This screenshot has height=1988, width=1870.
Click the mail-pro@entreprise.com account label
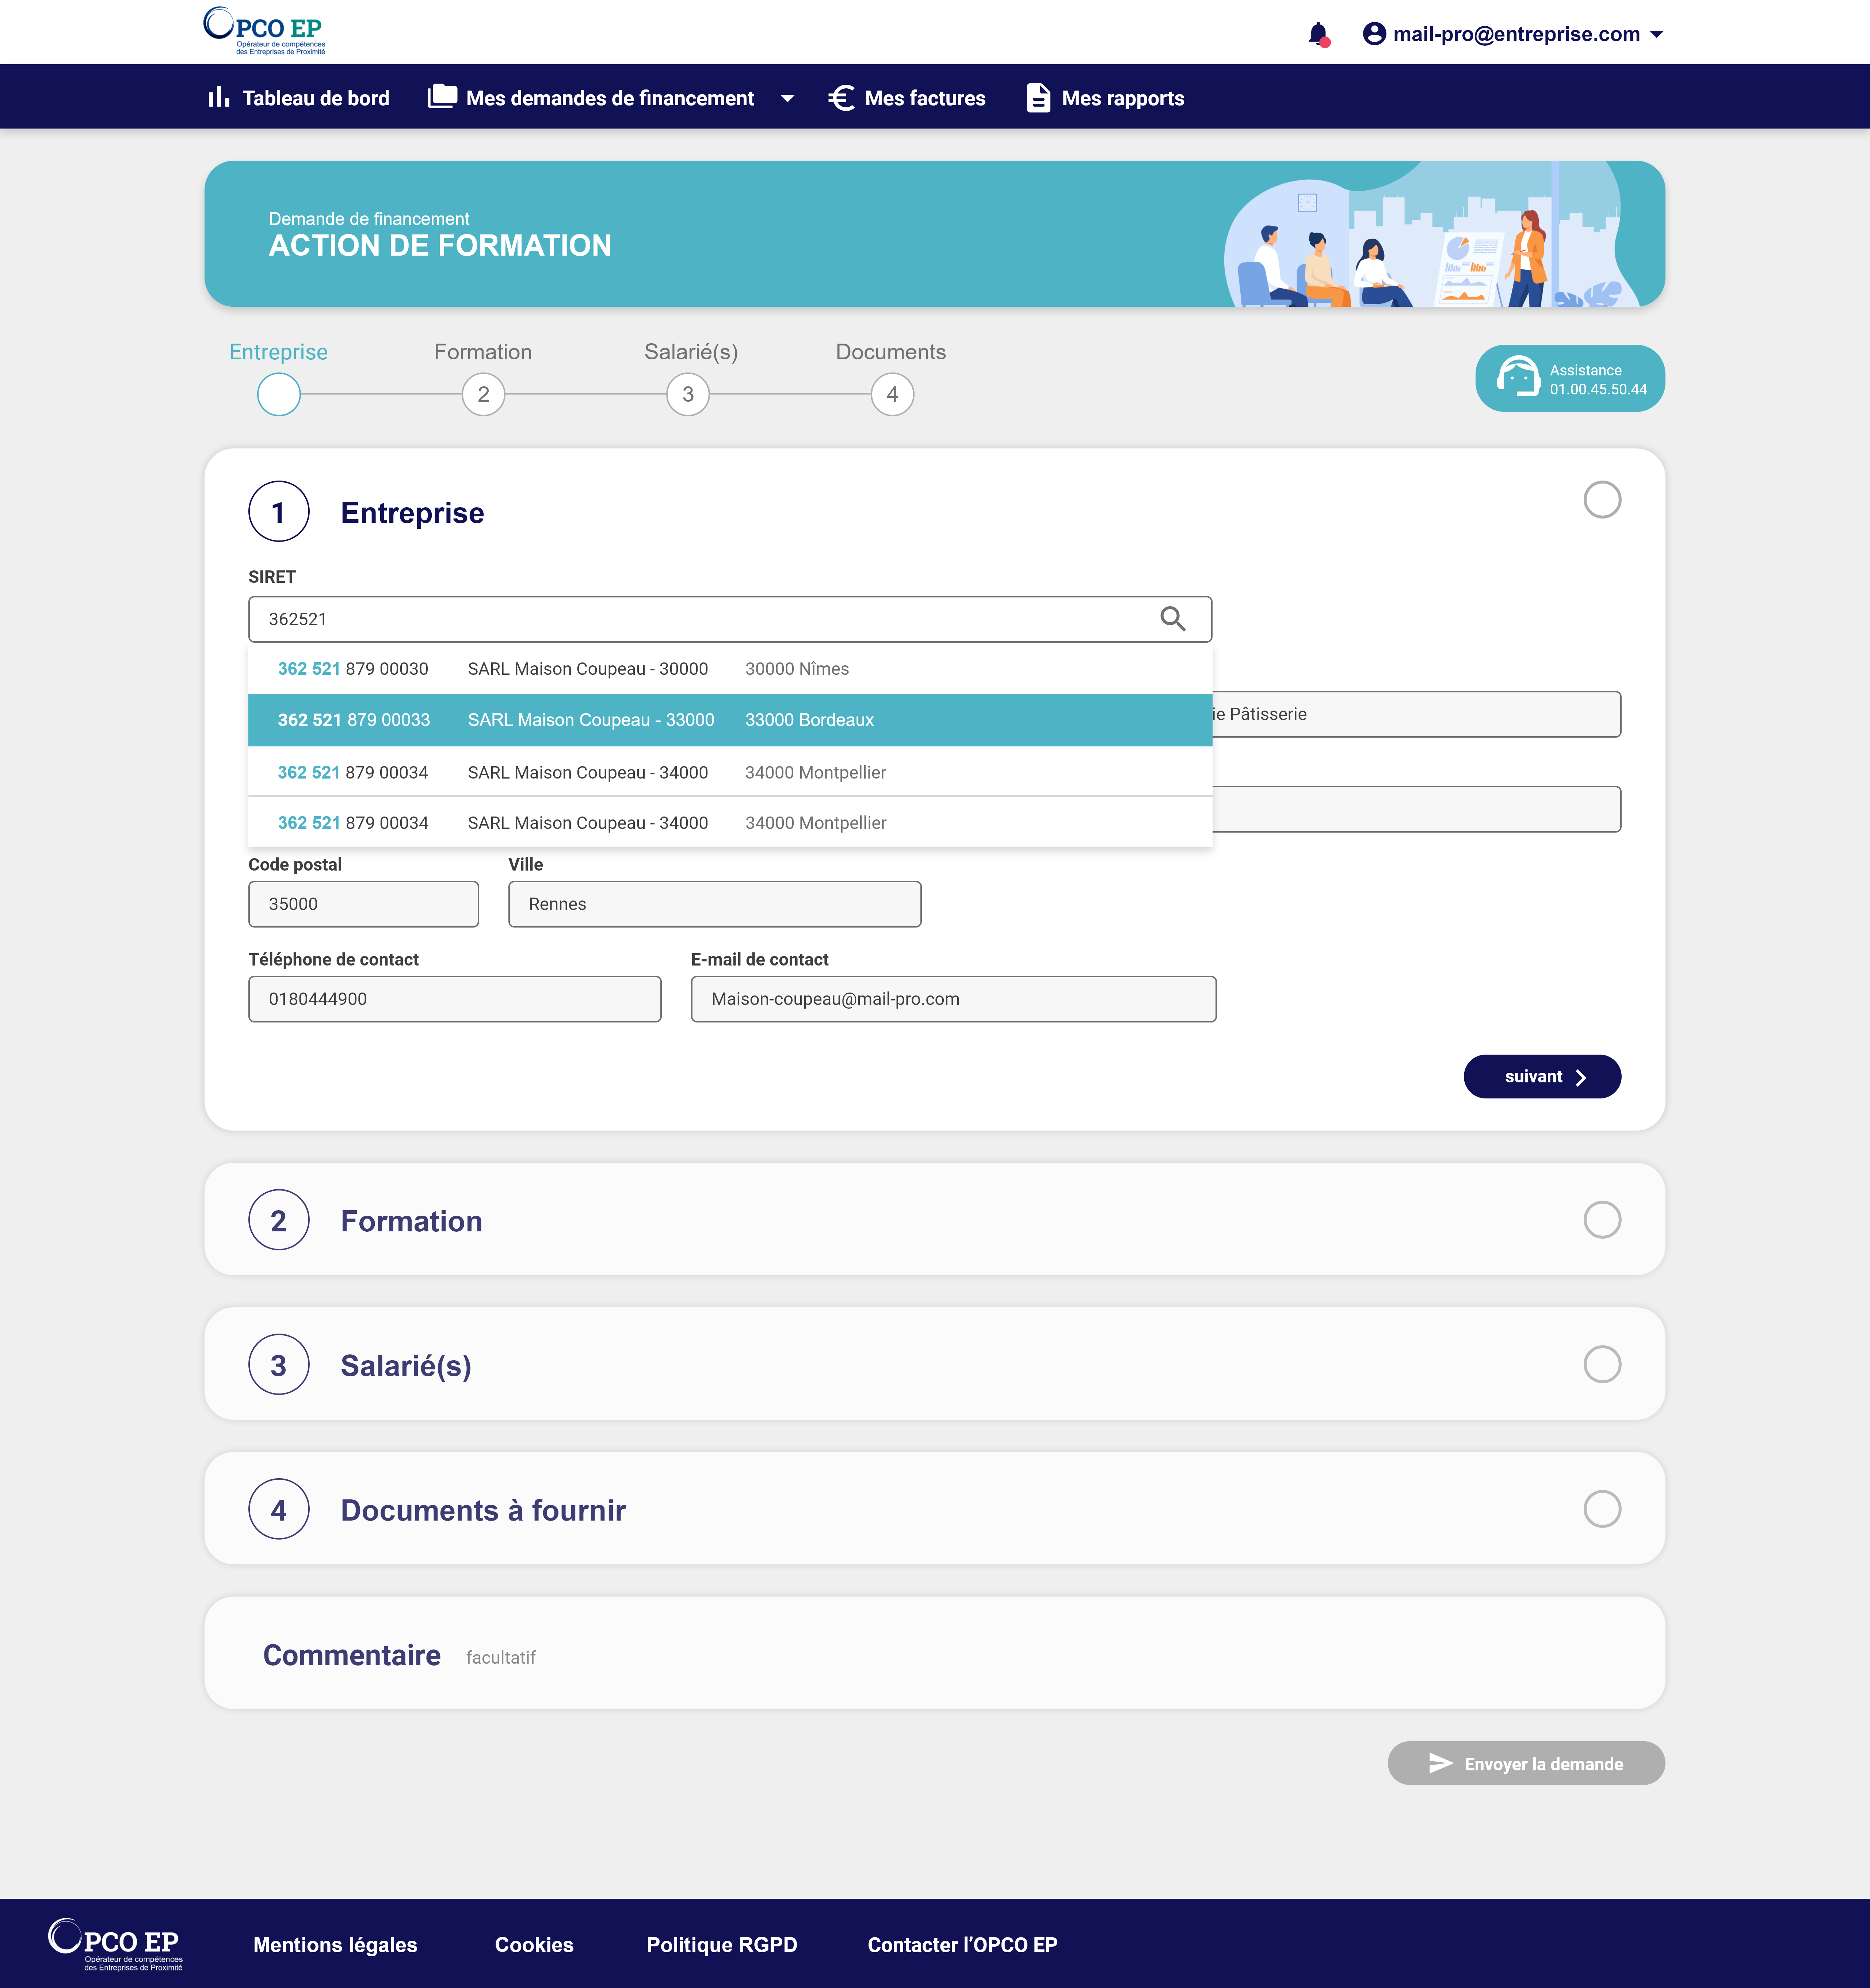pyautogui.click(x=1516, y=34)
